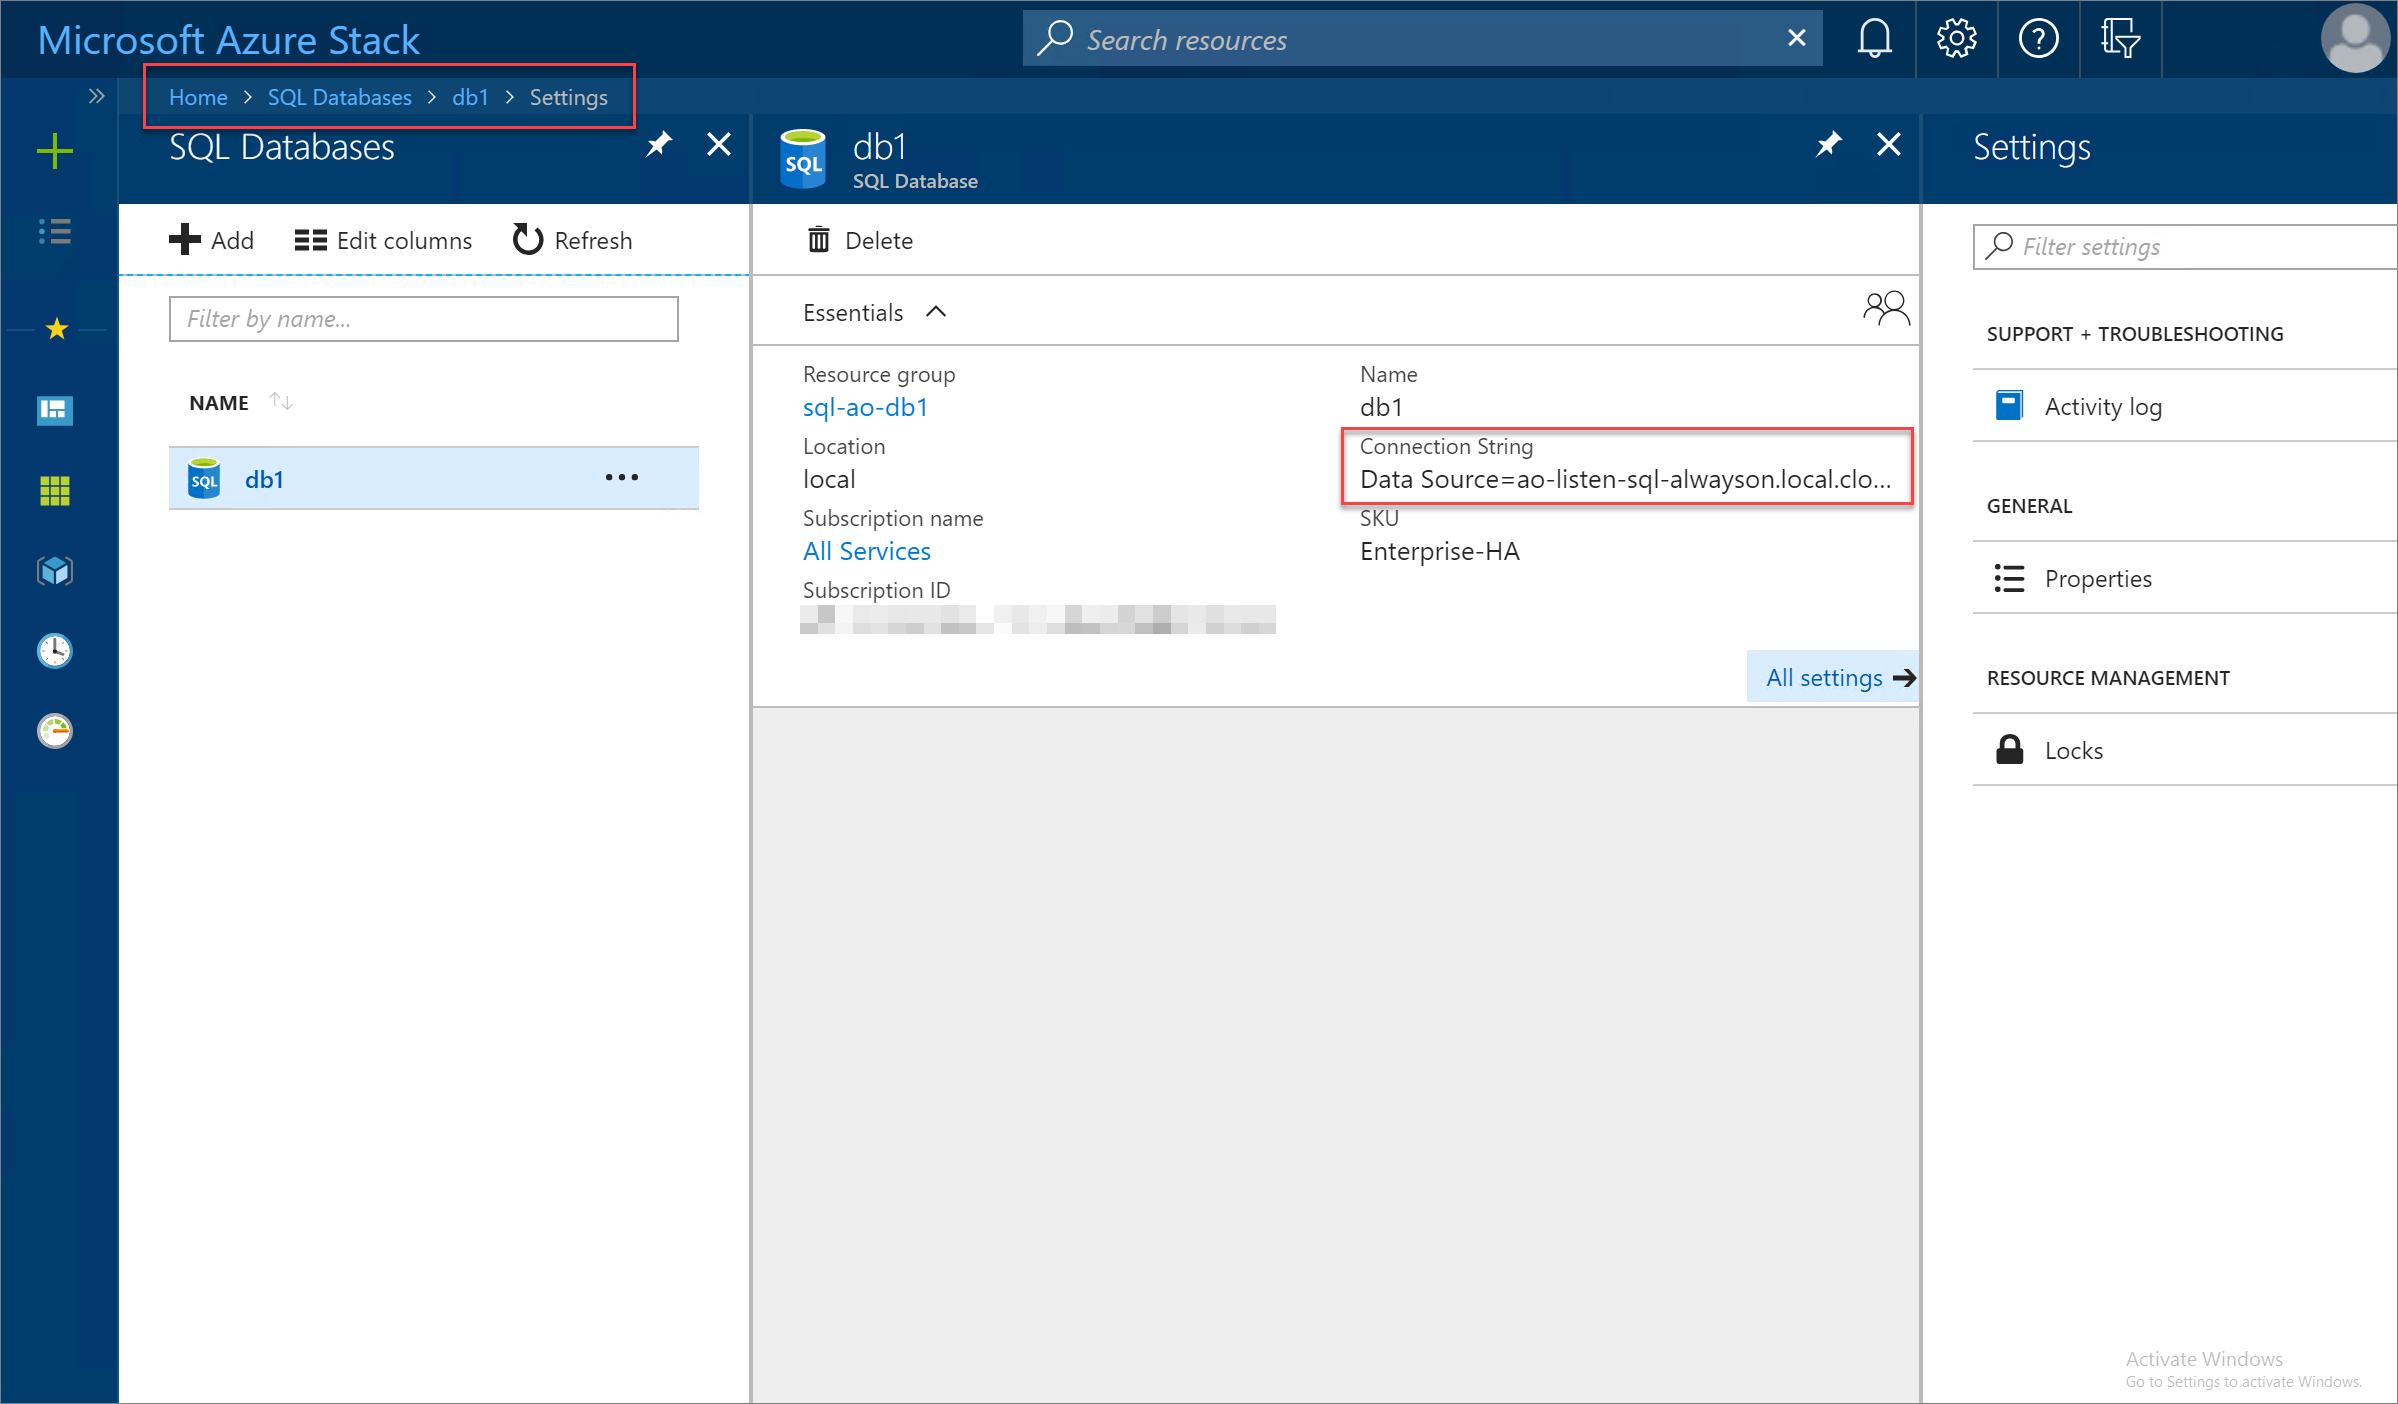The image size is (2398, 1404).
Task: Click Edit columns in SQL Databases
Action: click(383, 239)
